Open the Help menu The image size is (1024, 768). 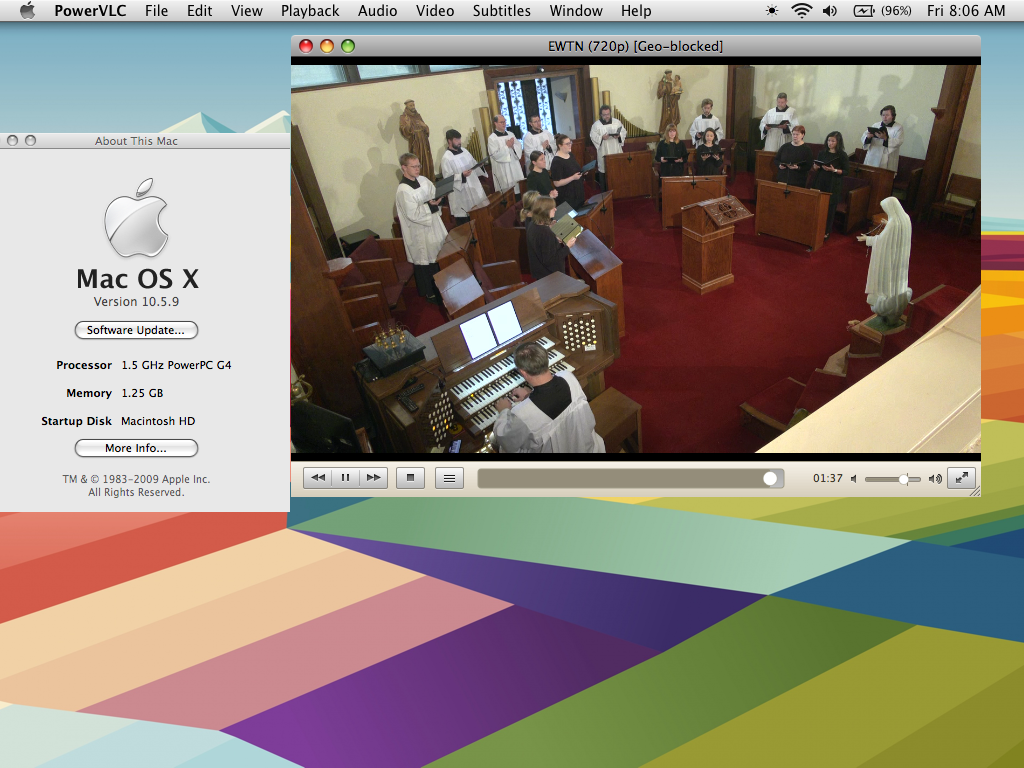click(x=635, y=10)
